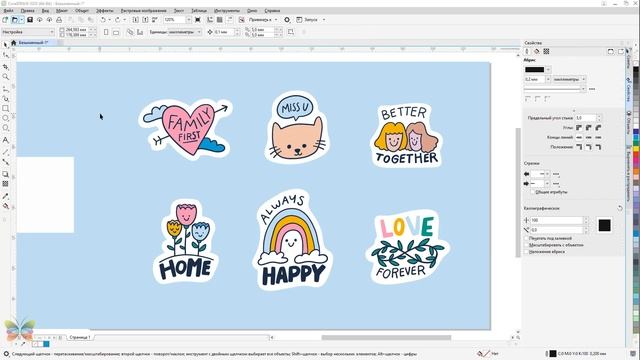The image size is (640, 360).
Task: Click the Print icon in toolbar
Action: click(59, 20)
